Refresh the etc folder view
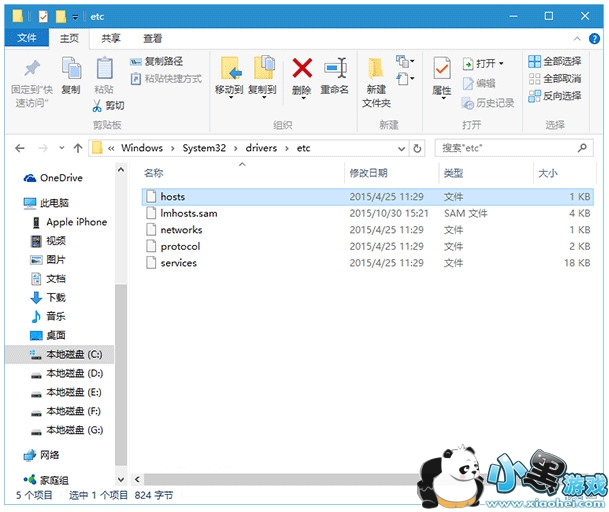This screenshot has height=512, width=609. tap(417, 148)
